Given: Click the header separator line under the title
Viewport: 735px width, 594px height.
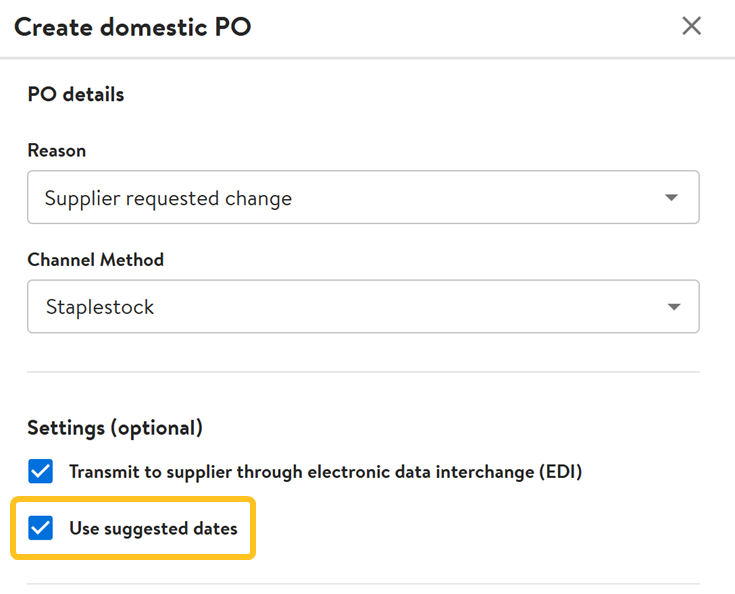Looking at the screenshot, I should [x=367, y=58].
